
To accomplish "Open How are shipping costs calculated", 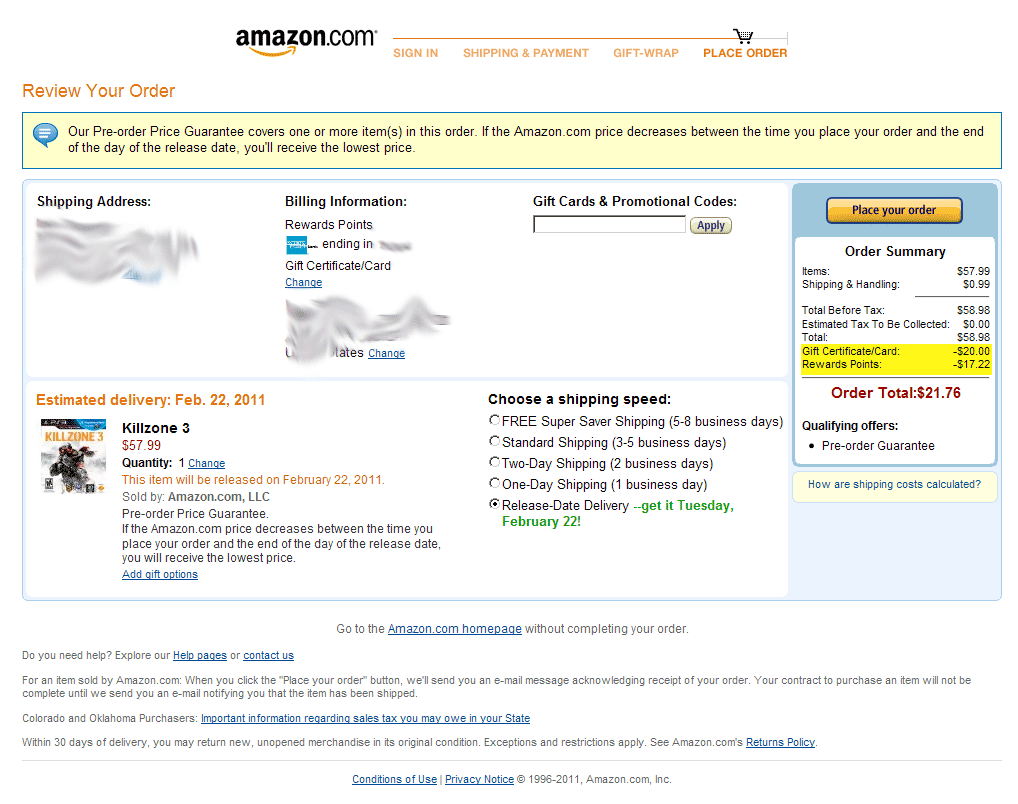I will [x=894, y=484].
